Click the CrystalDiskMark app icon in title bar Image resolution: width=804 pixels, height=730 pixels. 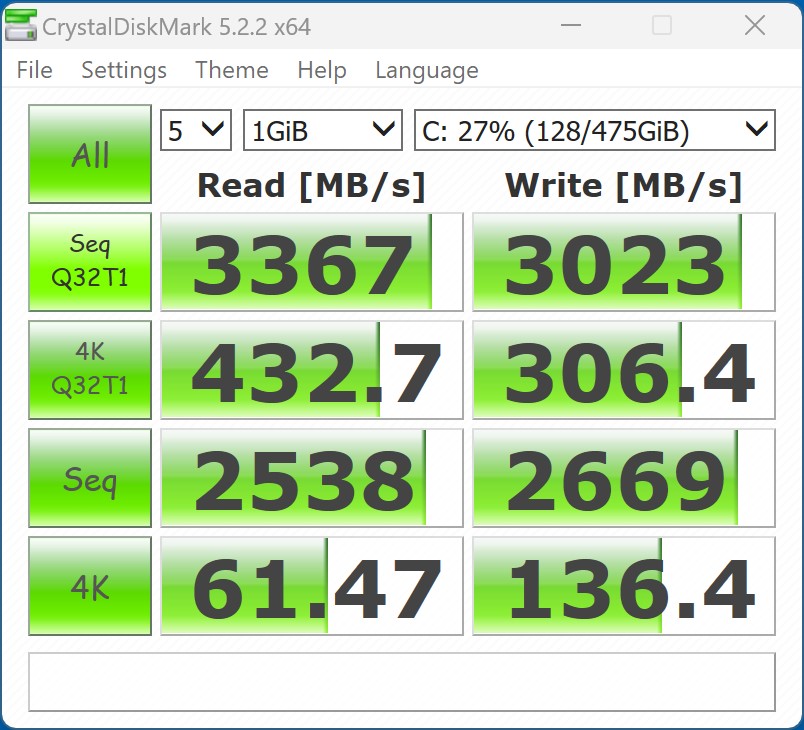coord(21,26)
